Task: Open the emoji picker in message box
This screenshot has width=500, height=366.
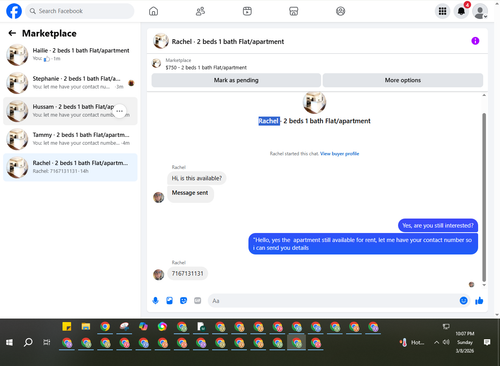Action: pyautogui.click(x=463, y=301)
